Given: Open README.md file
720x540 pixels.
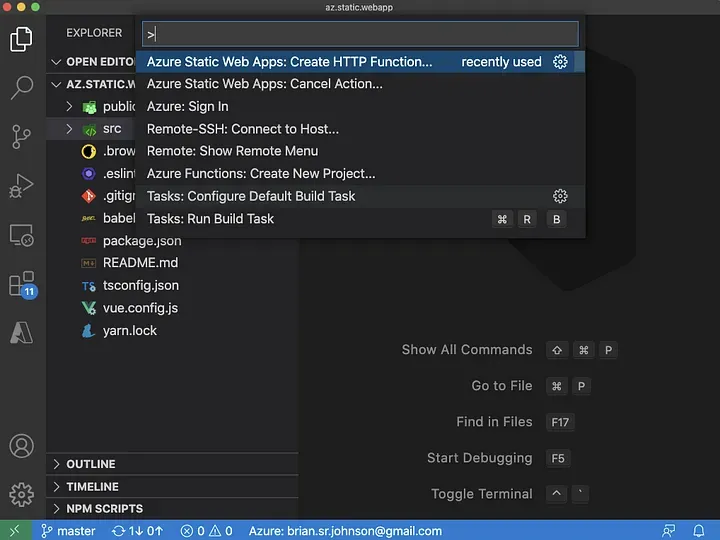Looking at the screenshot, I should click(141, 263).
